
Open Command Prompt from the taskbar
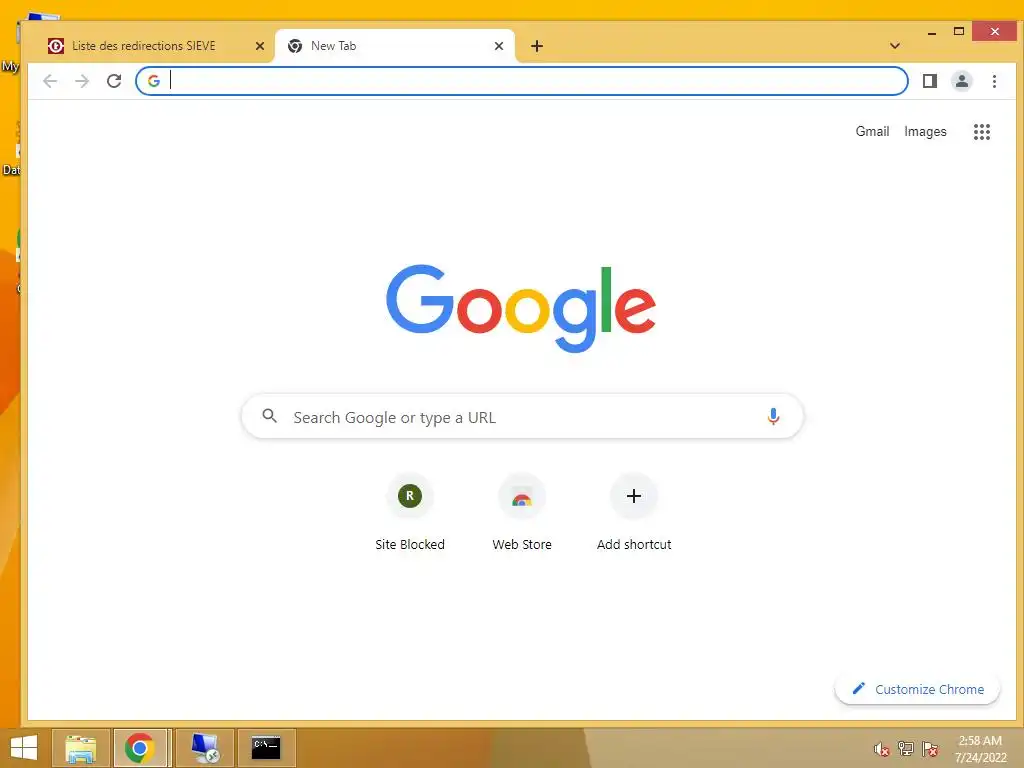coord(266,748)
